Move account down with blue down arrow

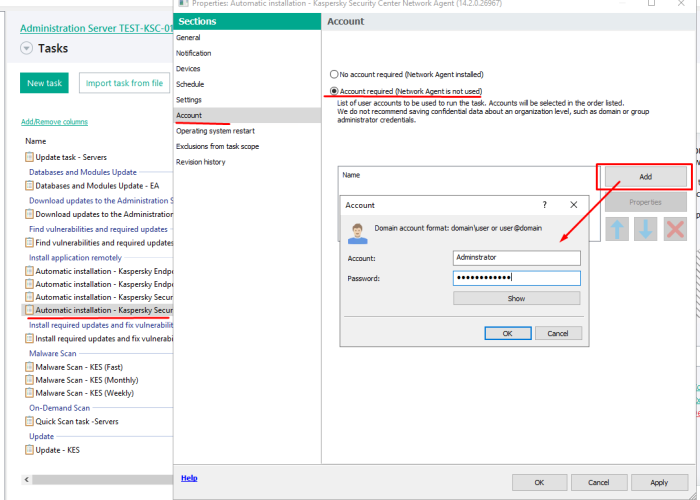(646, 229)
